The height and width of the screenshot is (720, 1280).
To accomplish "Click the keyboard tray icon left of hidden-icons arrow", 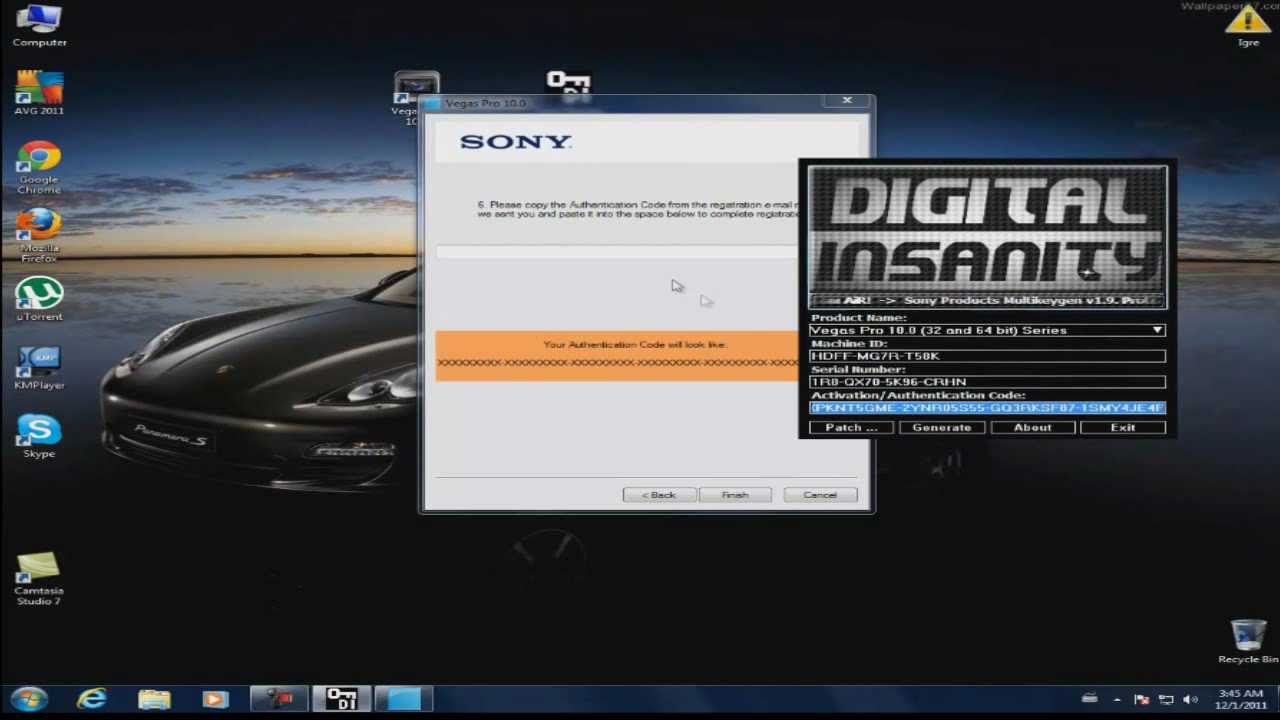I will coord(1090,699).
